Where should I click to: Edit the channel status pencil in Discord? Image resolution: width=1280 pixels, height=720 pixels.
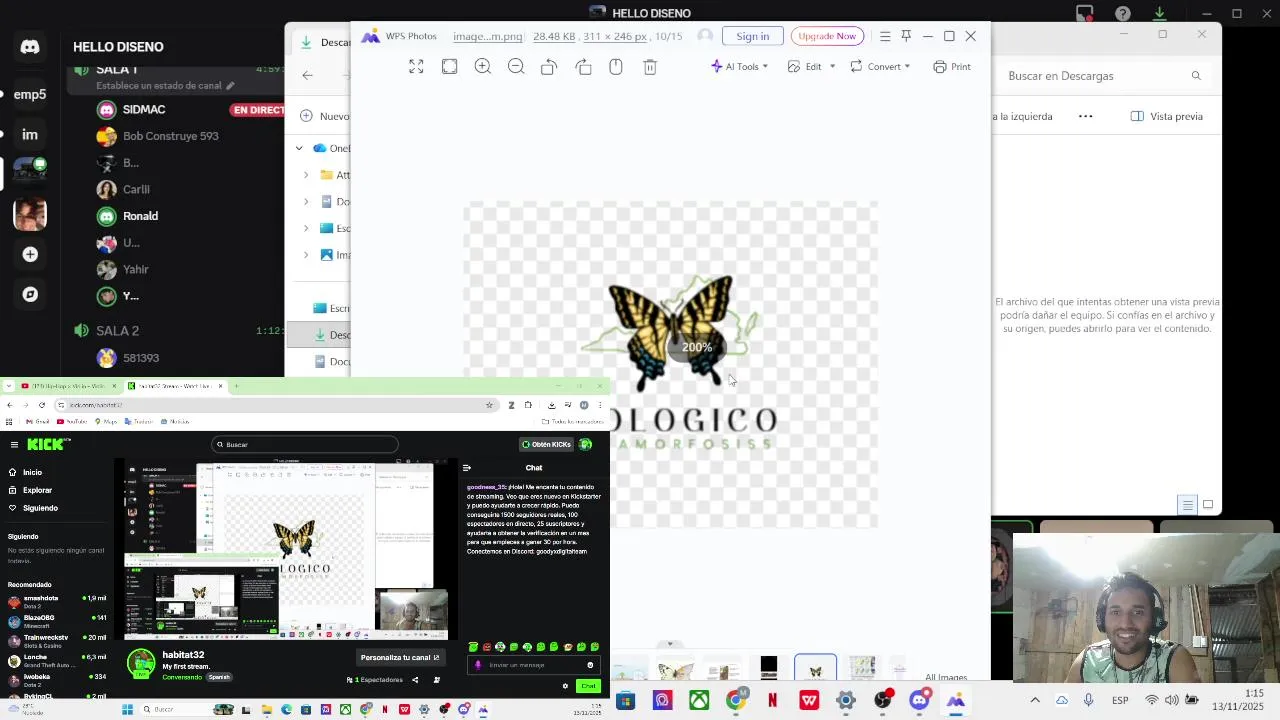click(230, 86)
